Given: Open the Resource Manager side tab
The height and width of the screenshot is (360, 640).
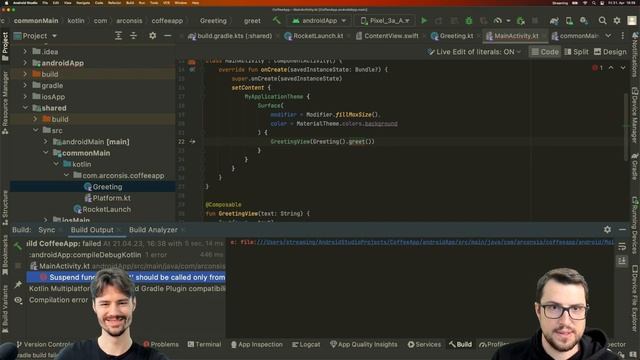Looking at the screenshot, I should coord(5,103).
